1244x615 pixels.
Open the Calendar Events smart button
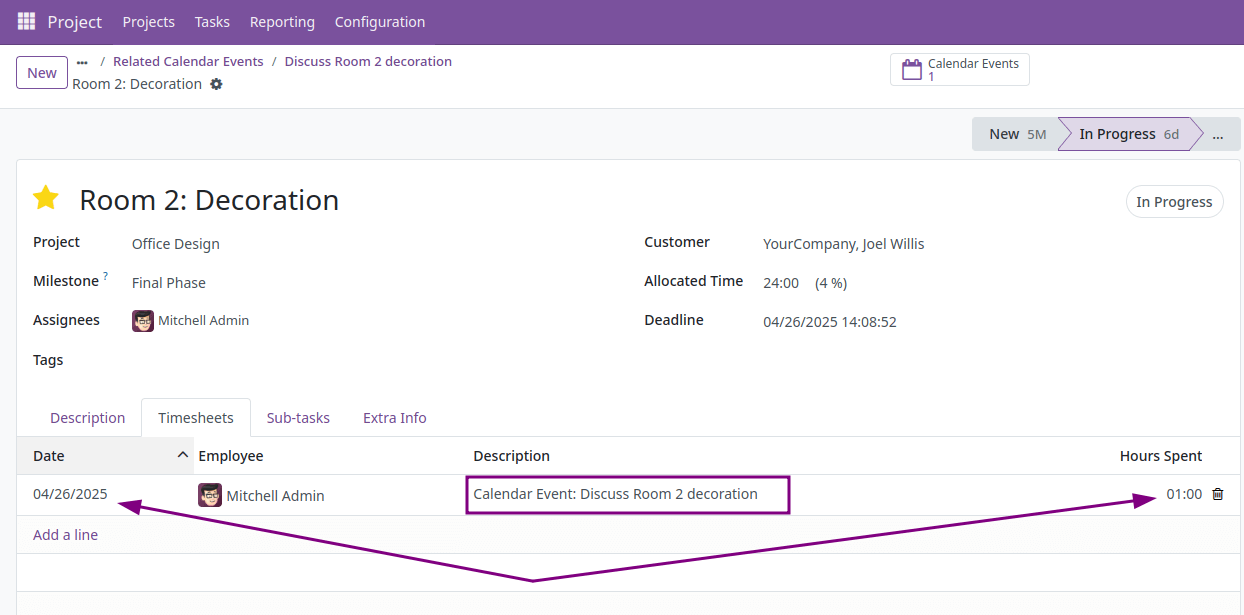point(958,68)
